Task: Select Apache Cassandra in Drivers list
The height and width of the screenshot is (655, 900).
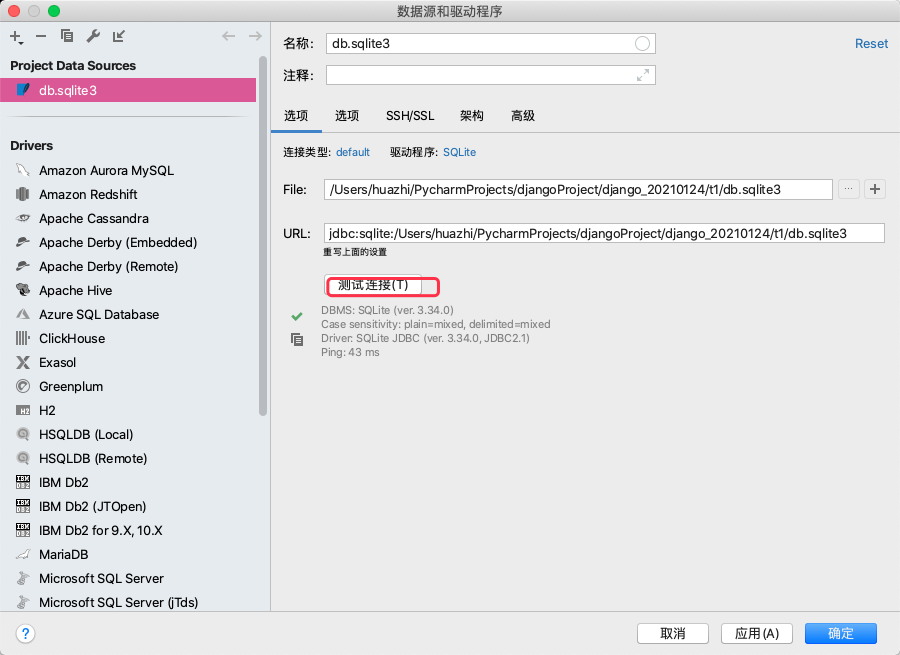Action: (94, 219)
